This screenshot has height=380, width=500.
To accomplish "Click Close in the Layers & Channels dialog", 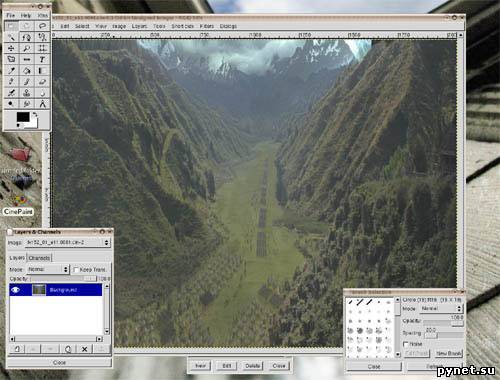I will coord(59,362).
